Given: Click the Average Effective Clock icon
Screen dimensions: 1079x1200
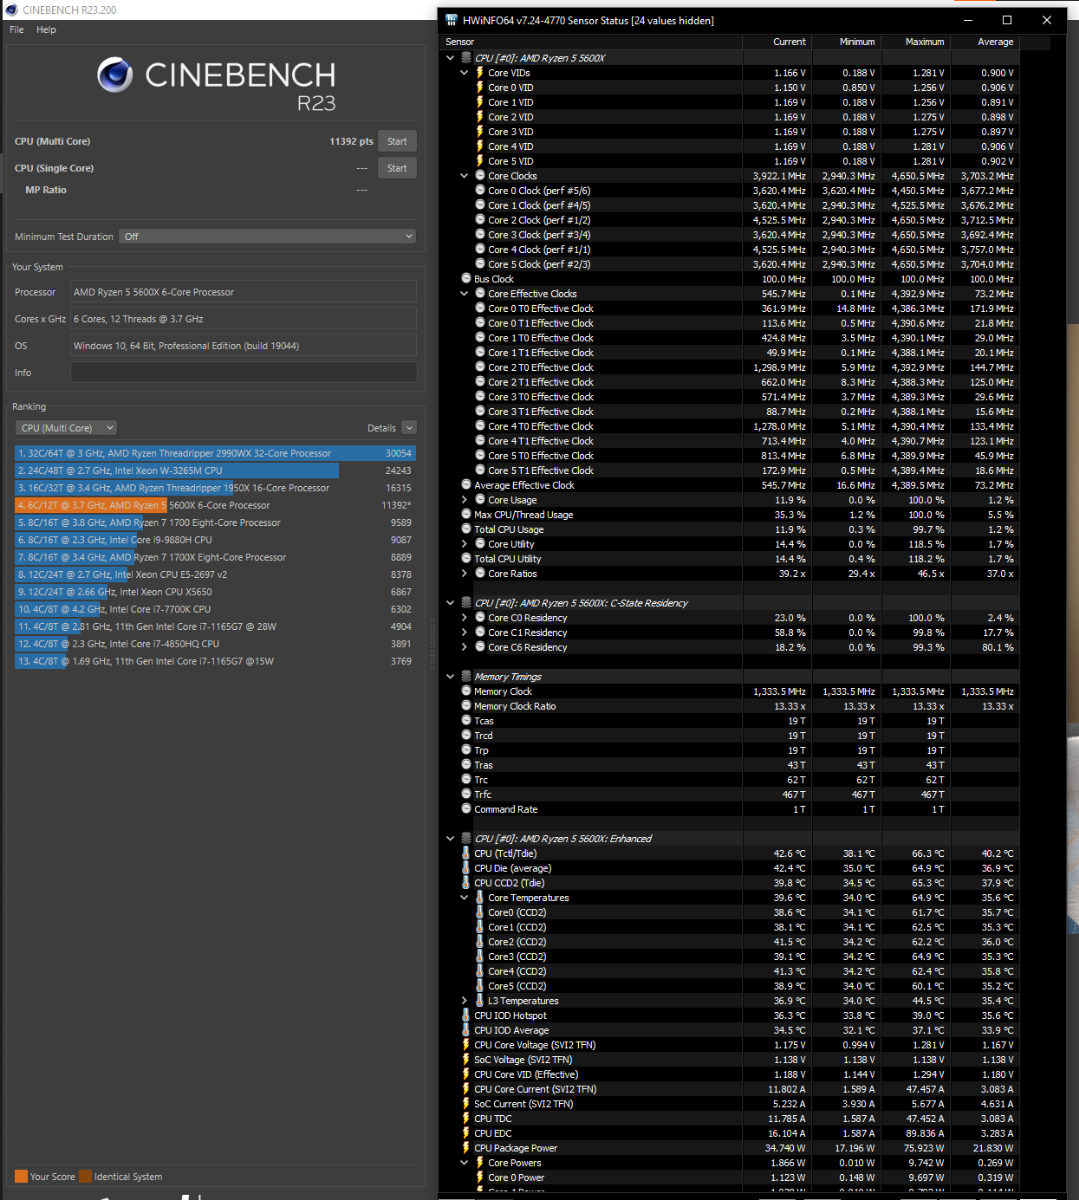Looking at the screenshot, I should [x=466, y=485].
